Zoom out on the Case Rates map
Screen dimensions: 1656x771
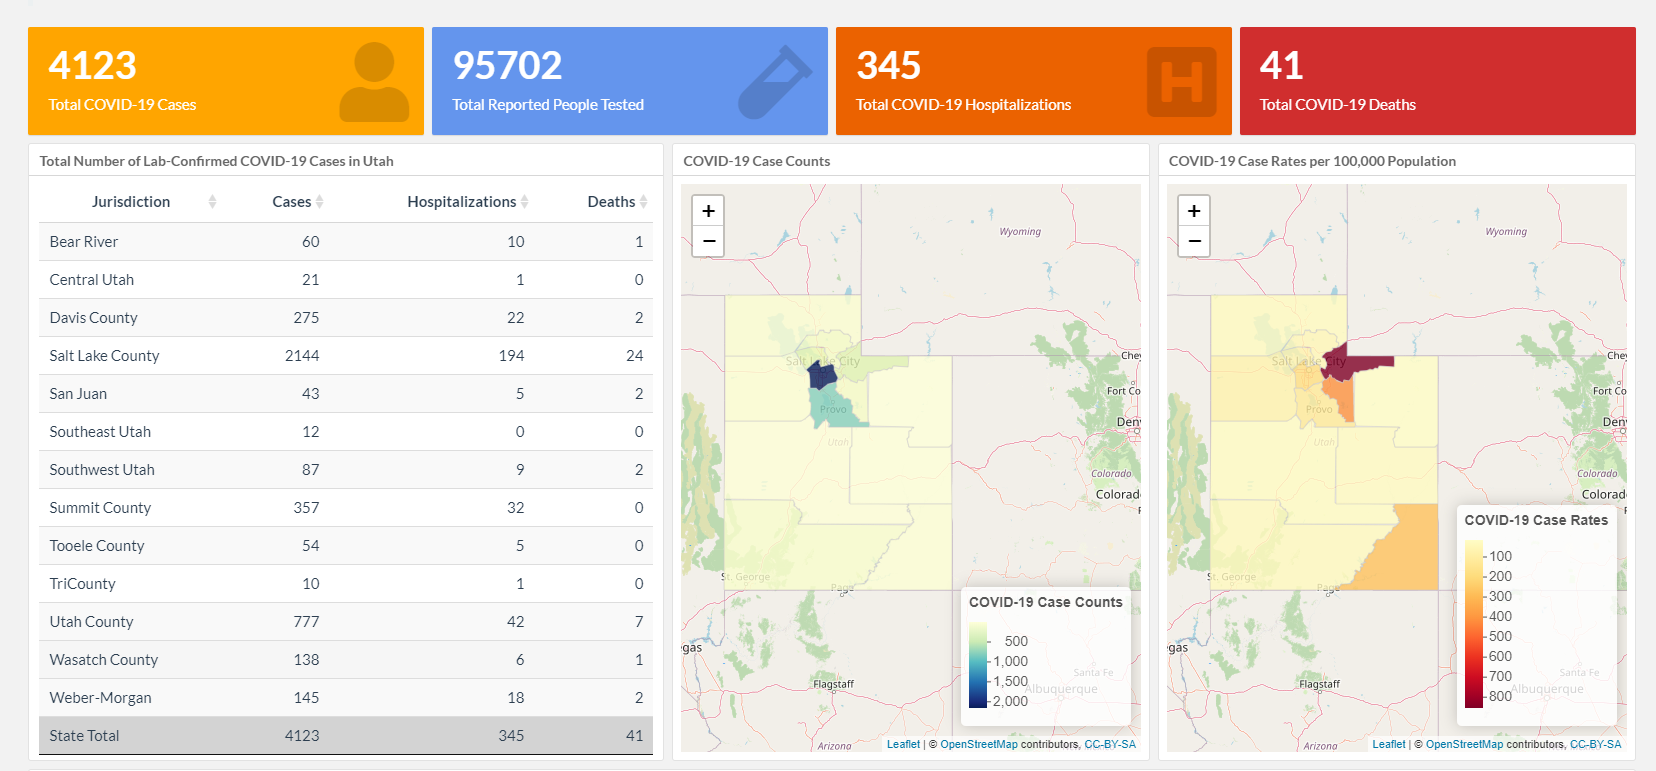click(1194, 241)
